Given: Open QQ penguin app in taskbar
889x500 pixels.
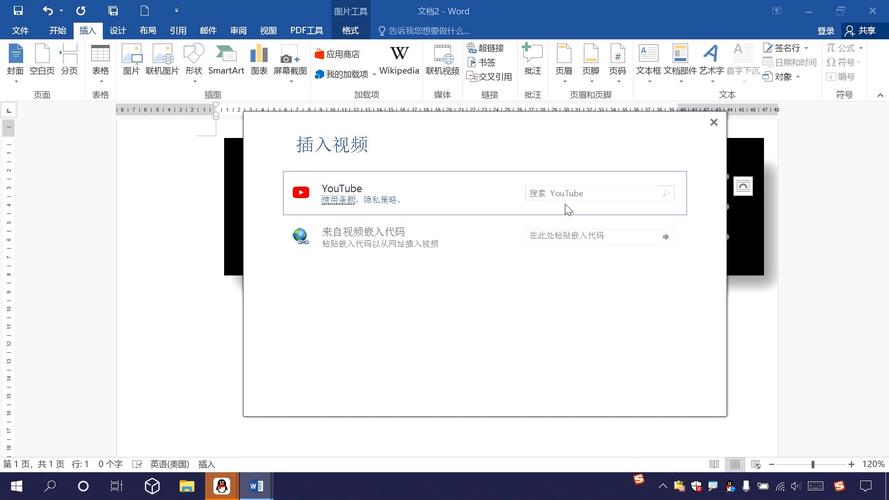Looking at the screenshot, I should click(222, 486).
